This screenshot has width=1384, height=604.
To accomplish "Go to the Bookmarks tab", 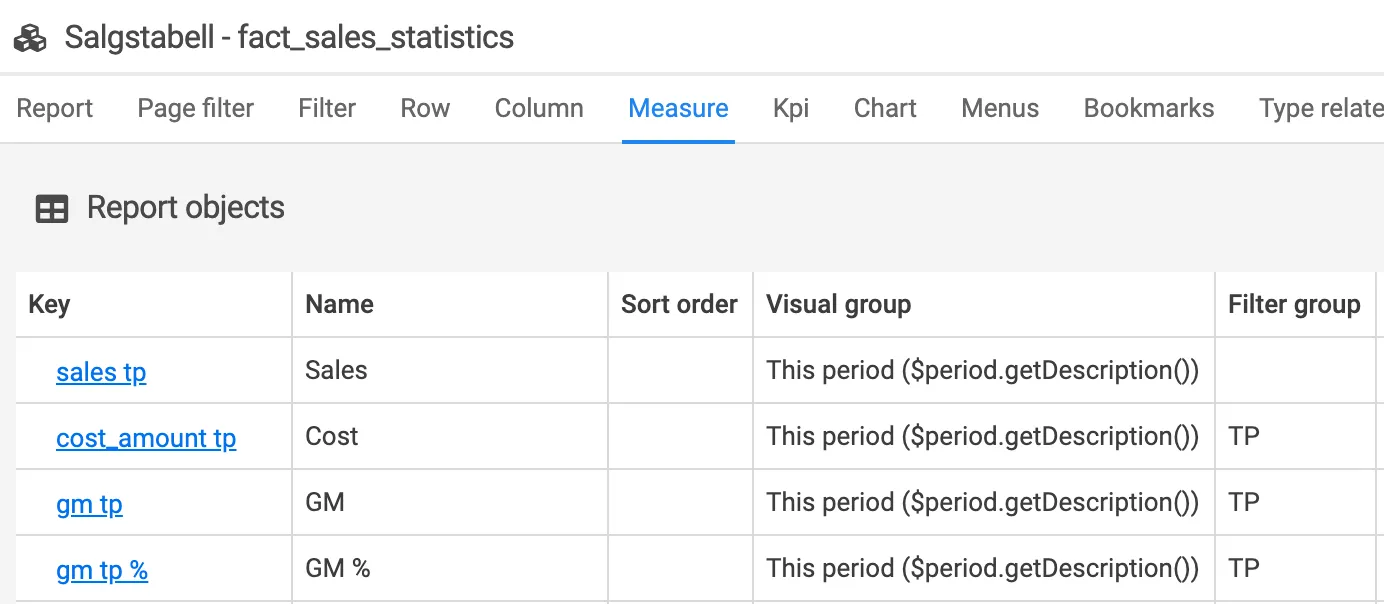I will (x=1149, y=108).
